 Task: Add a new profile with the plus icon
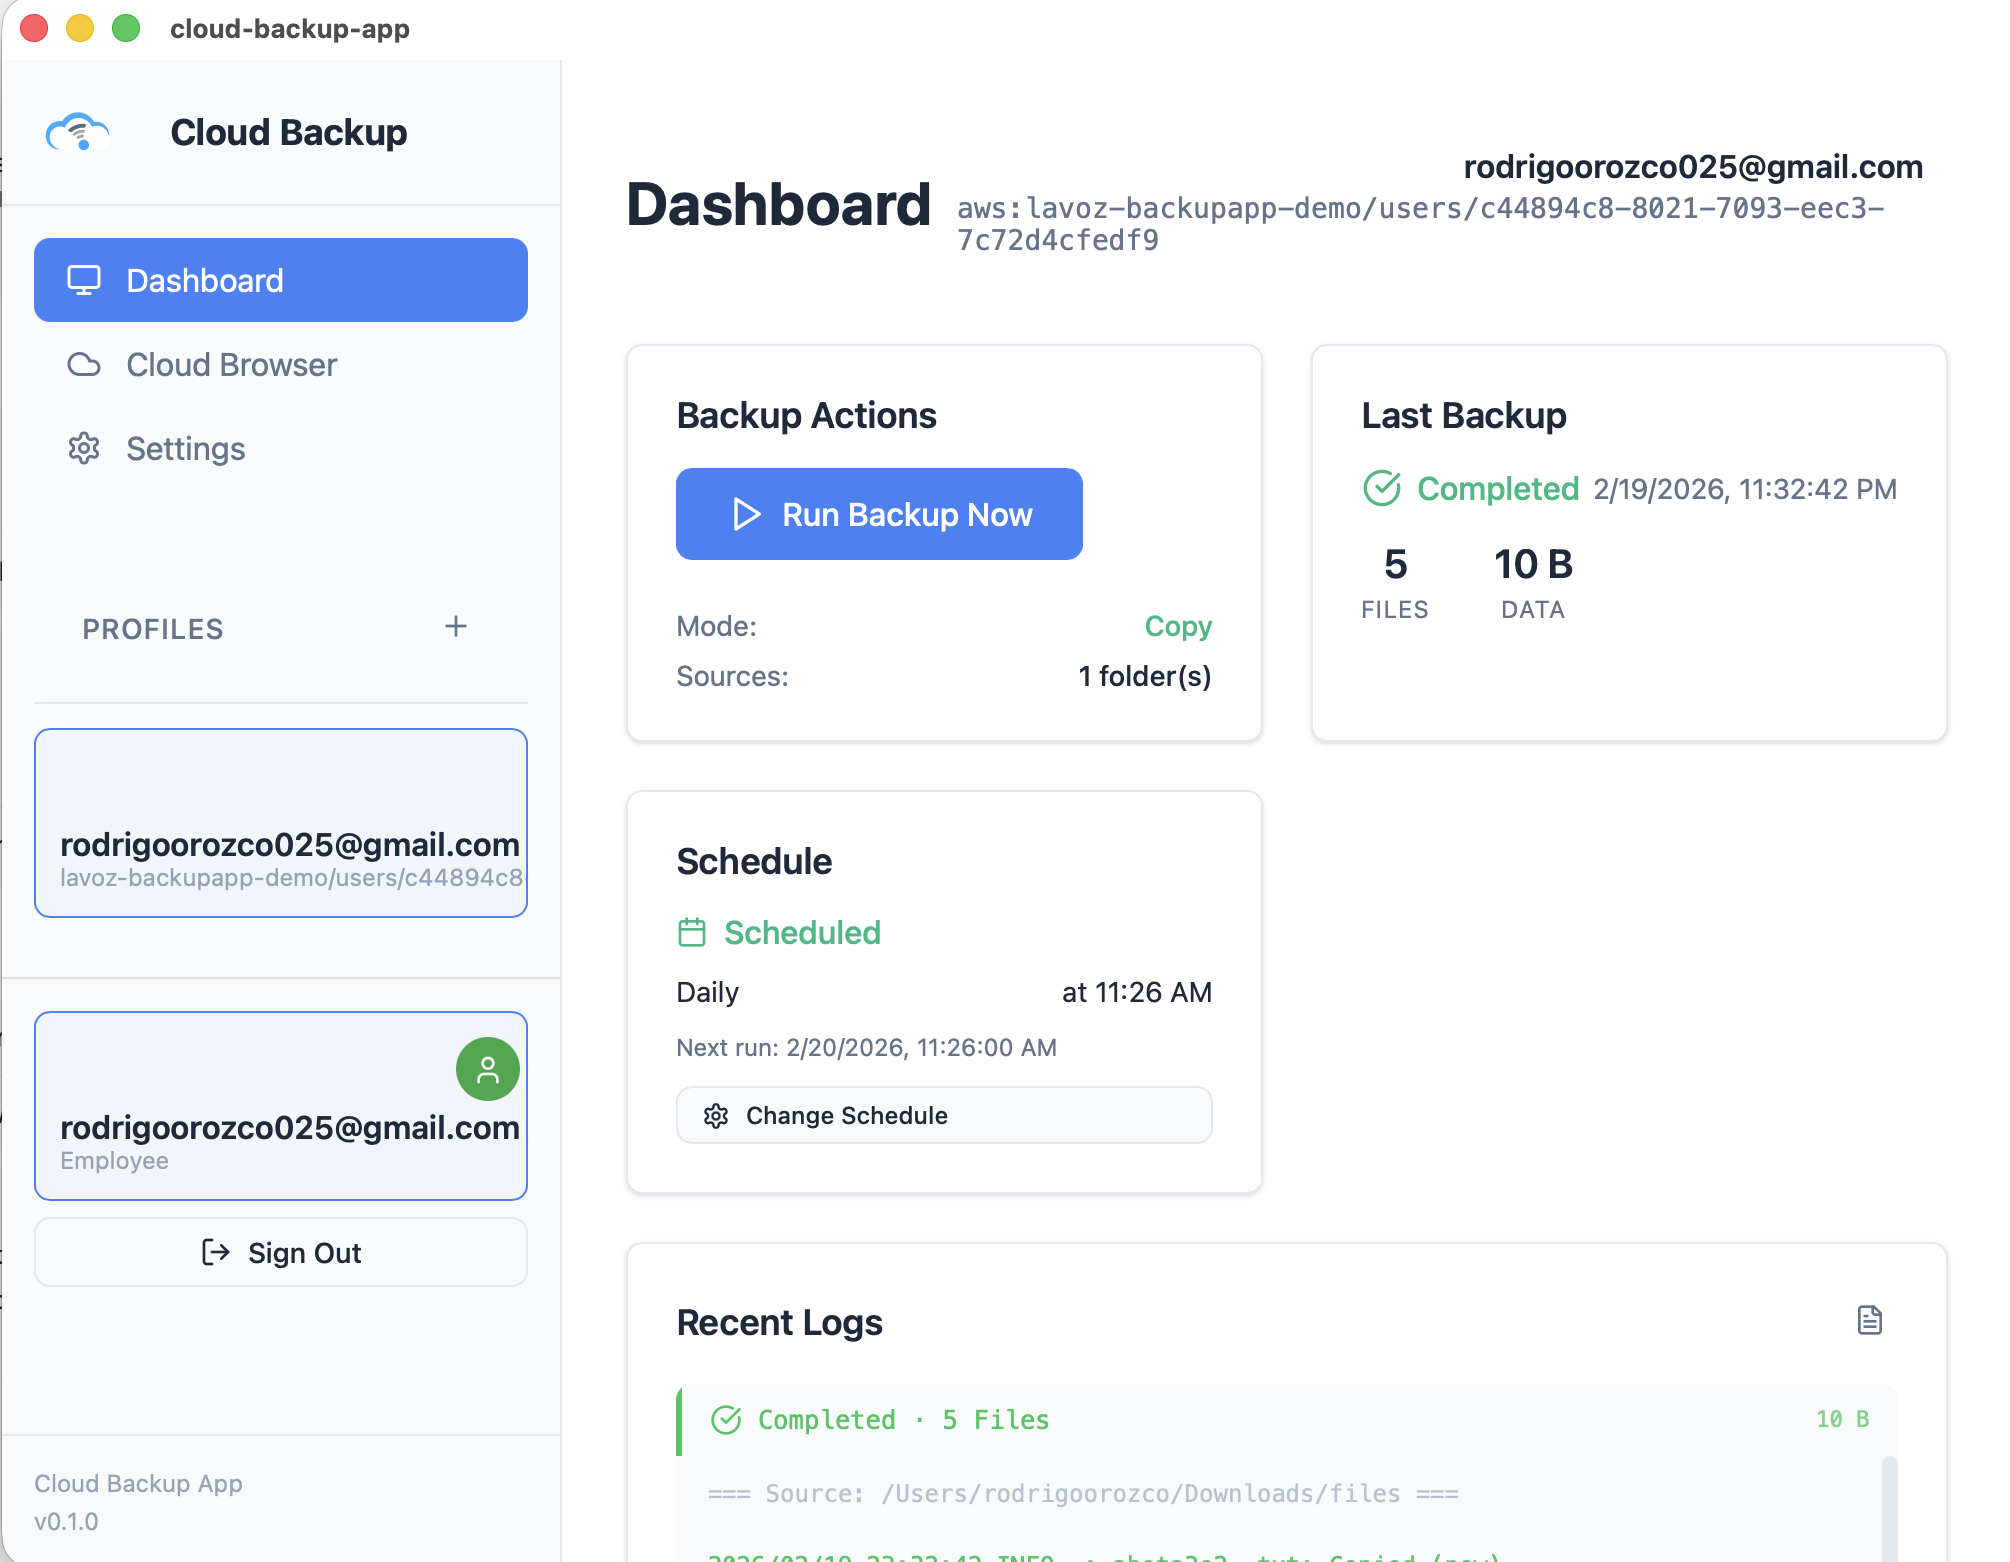(456, 627)
